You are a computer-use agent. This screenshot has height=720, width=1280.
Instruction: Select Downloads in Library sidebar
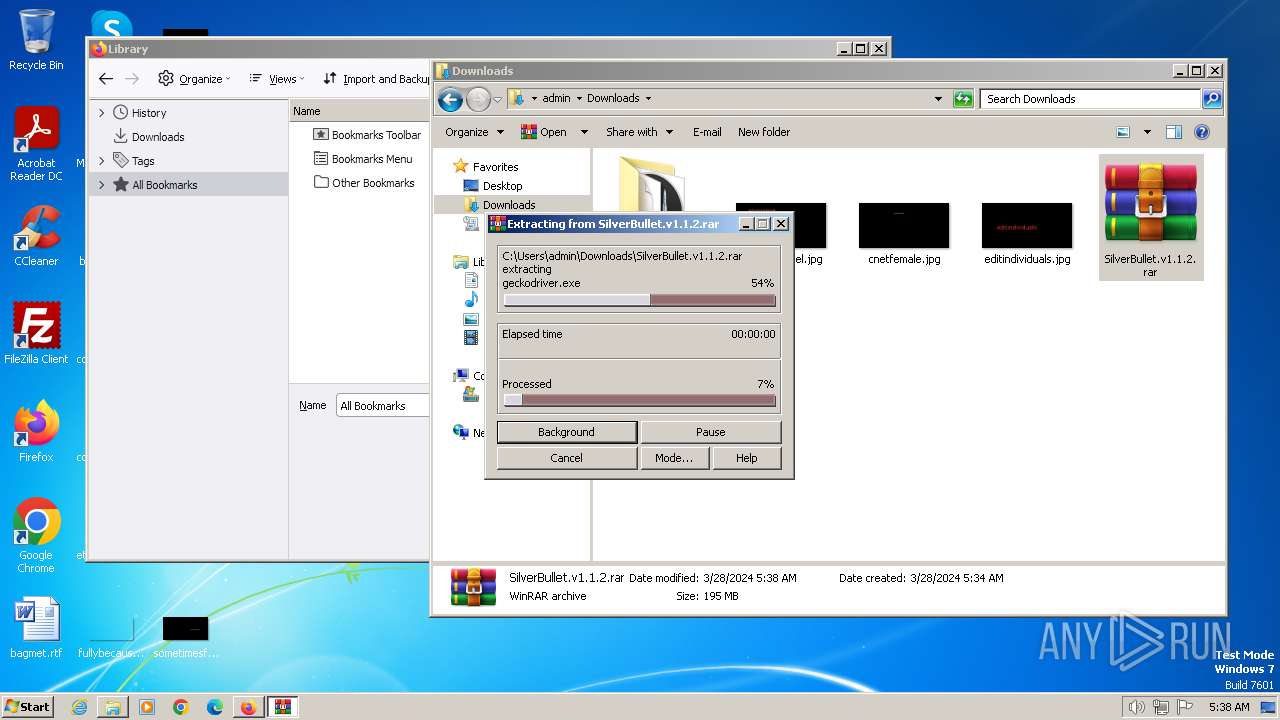[x=158, y=137]
